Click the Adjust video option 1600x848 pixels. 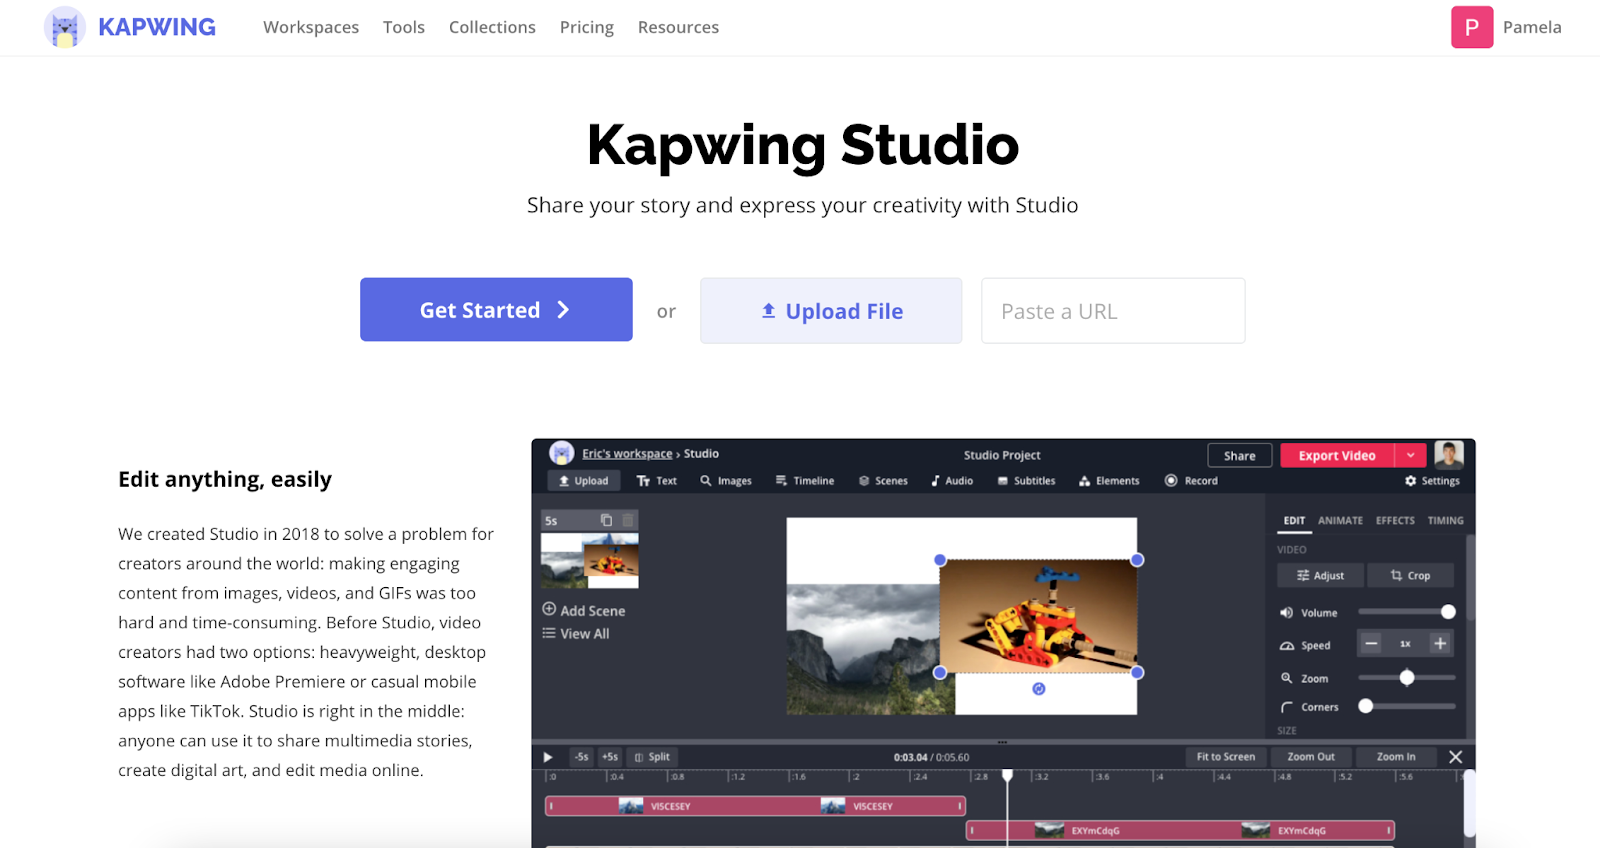click(x=1320, y=575)
